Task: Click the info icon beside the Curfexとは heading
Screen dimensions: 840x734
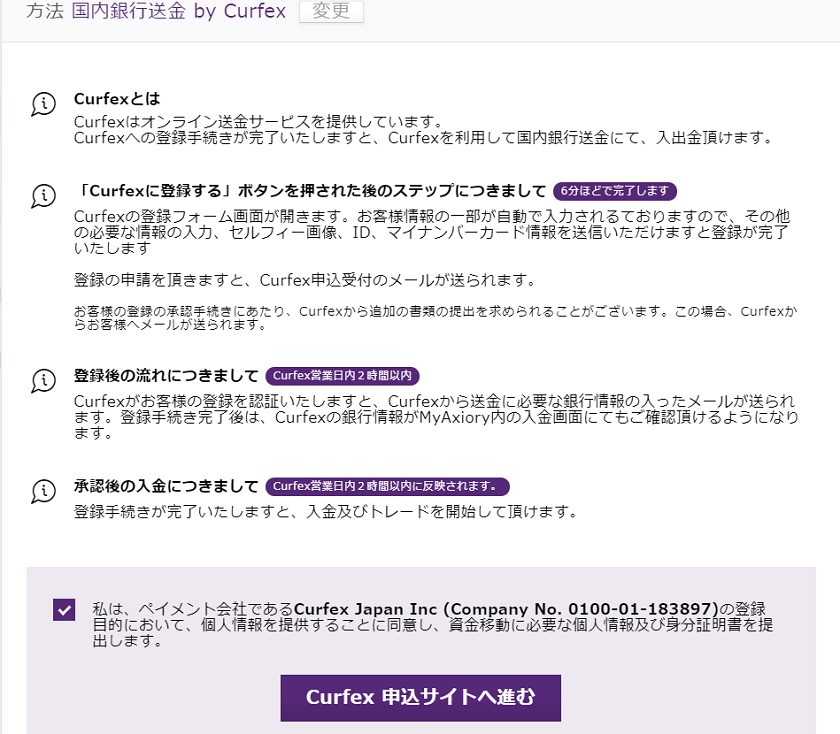Action: click(43, 103)
